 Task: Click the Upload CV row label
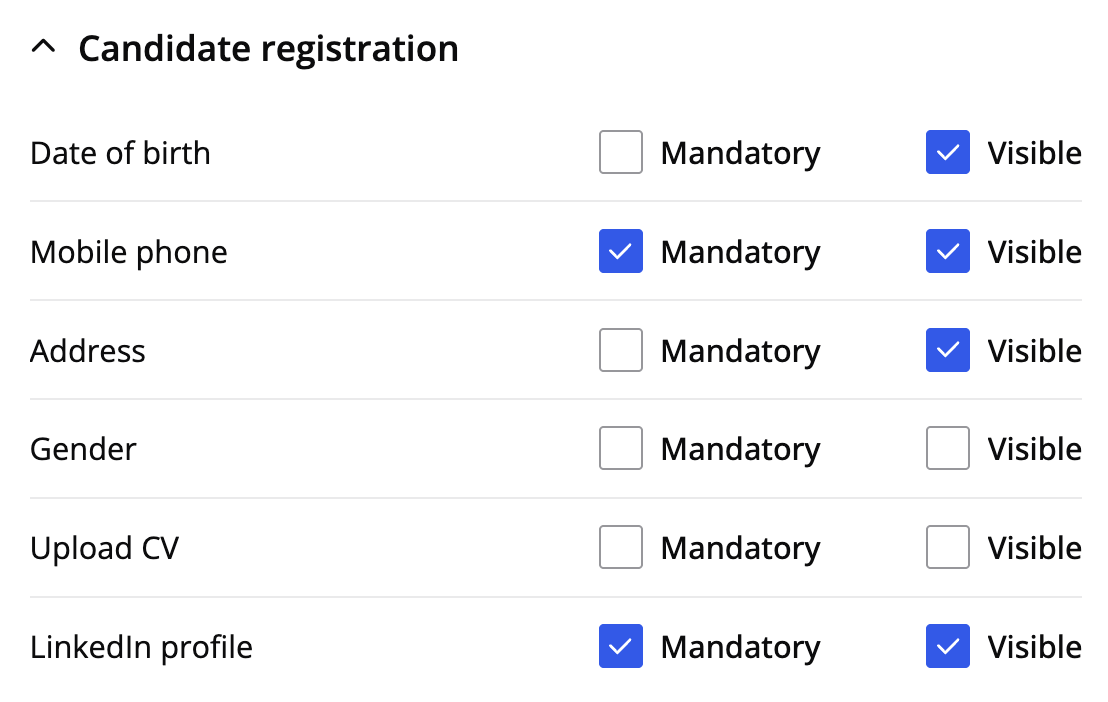point(104,548)
